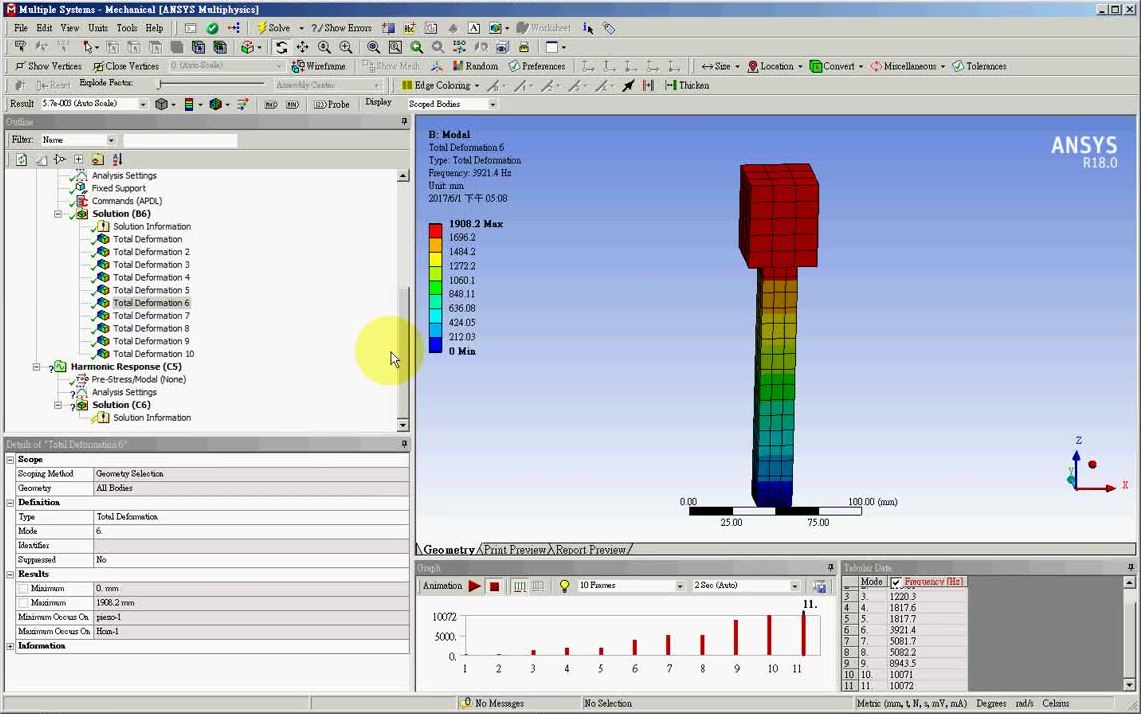Click the distributed frames animation icon
This screenshot has height=714, width=1141.
pos(520,586)
